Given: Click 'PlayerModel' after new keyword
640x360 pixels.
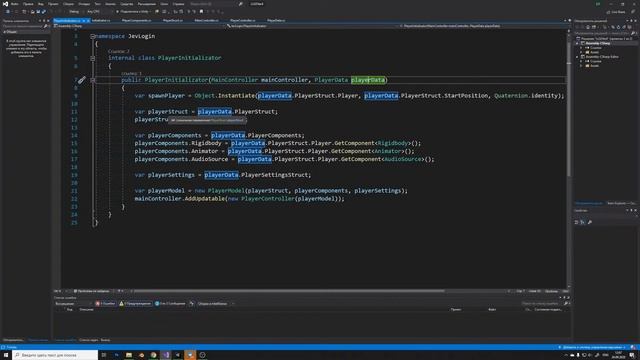Looking at the screenshot, I should (x=226, y=191).
